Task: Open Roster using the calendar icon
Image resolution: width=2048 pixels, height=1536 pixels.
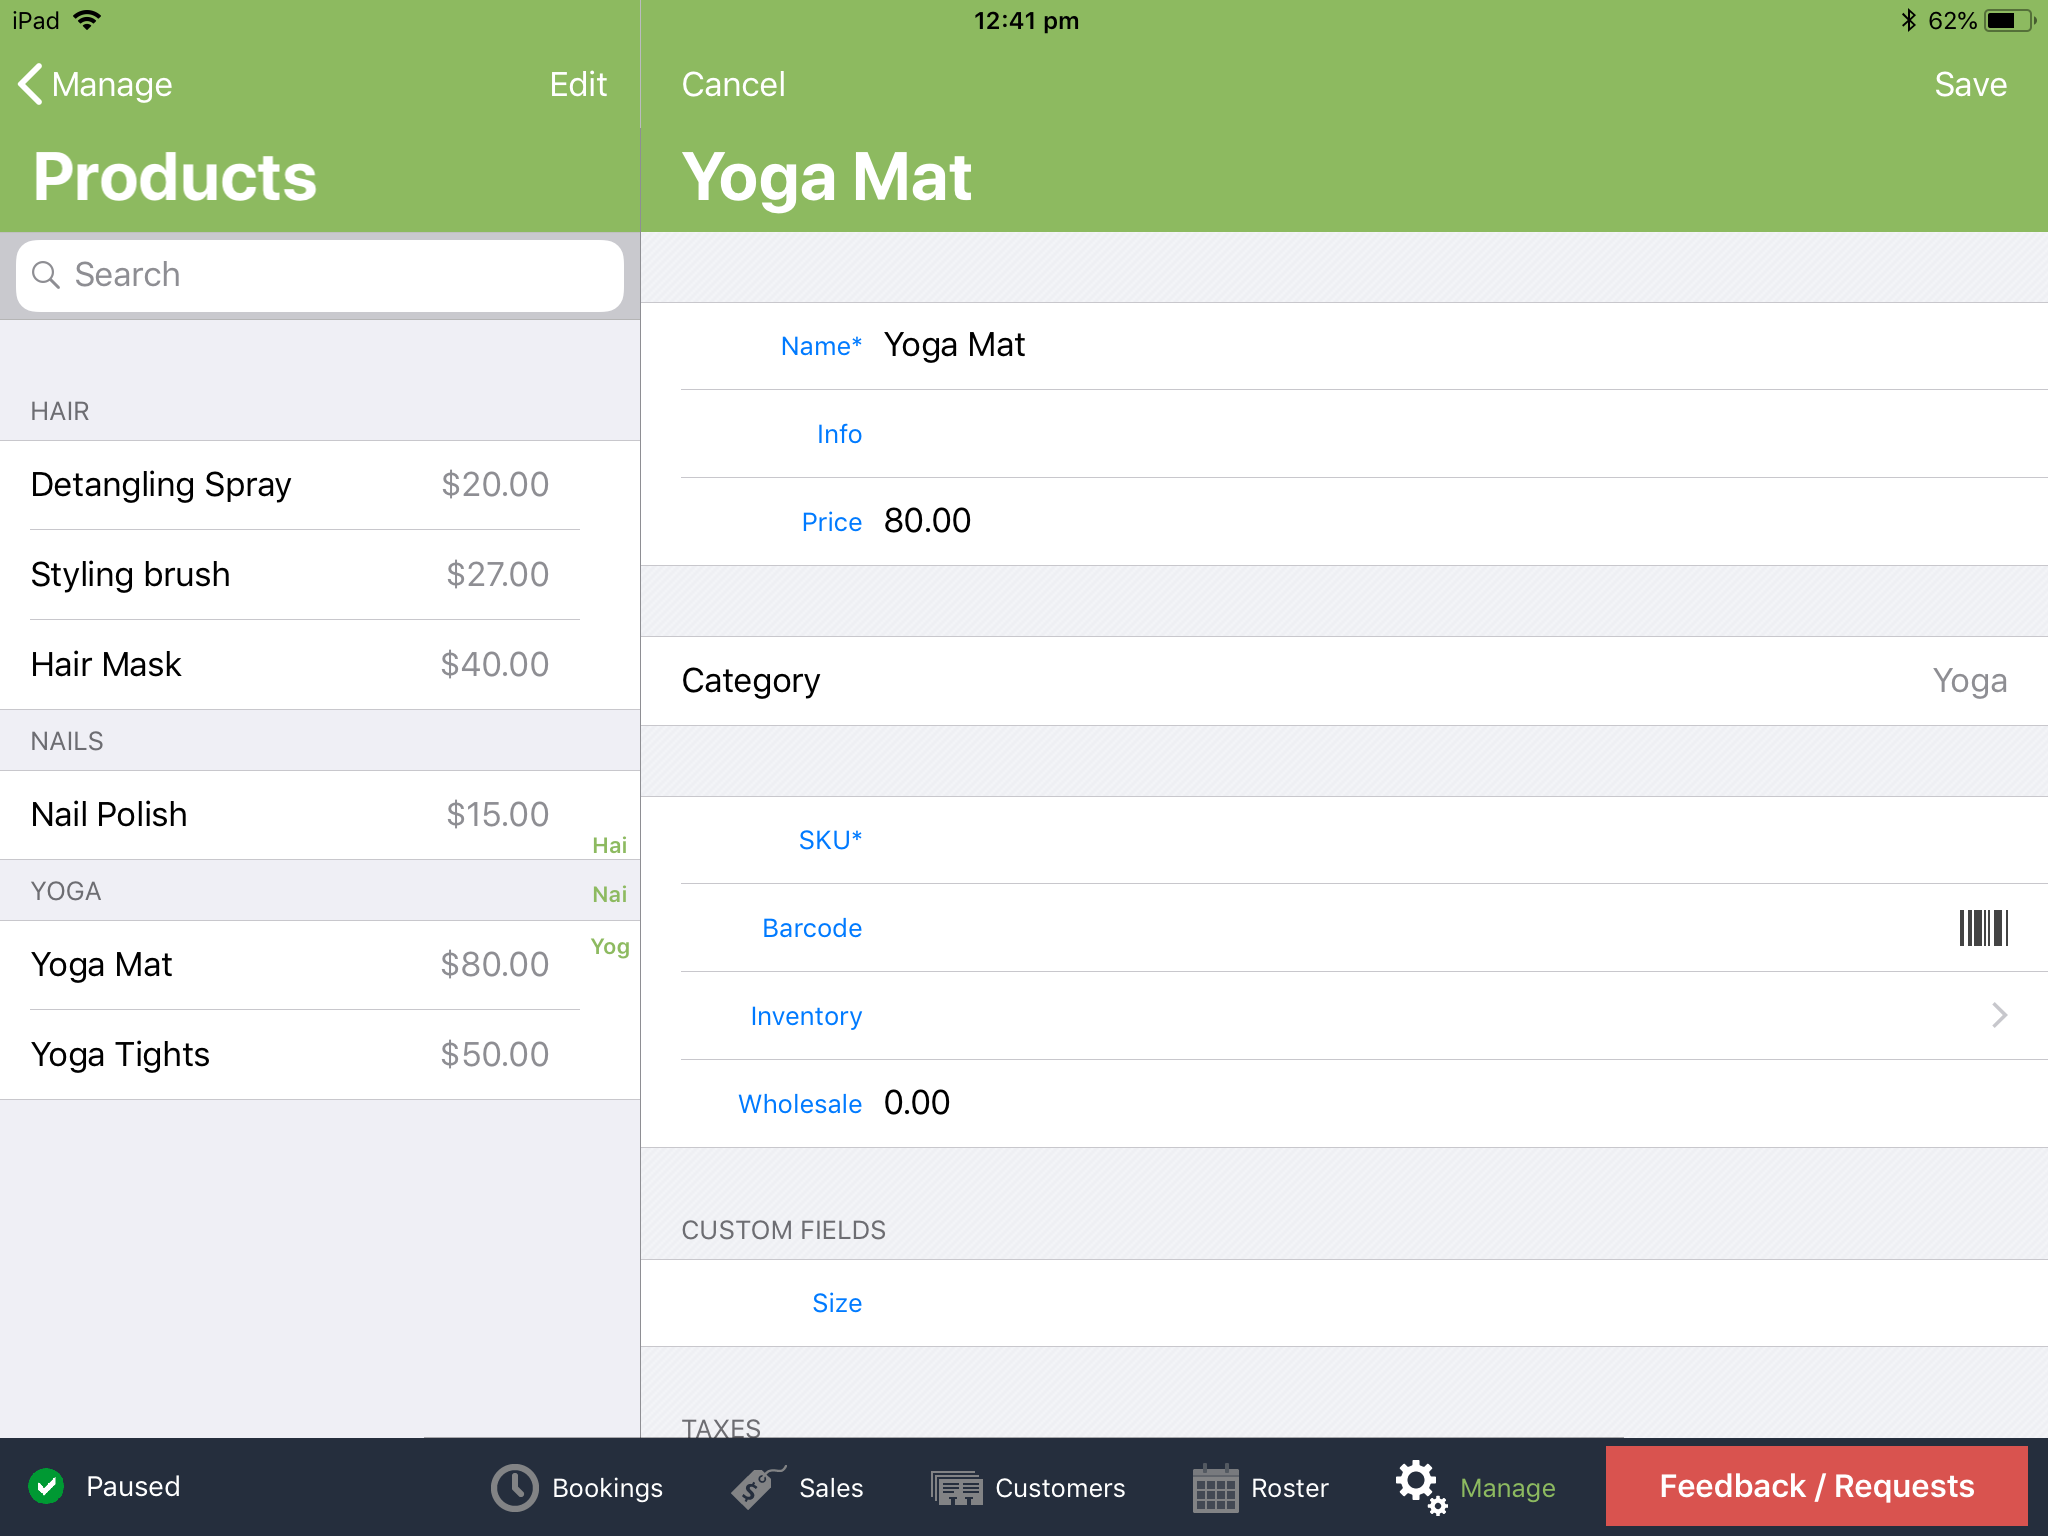Action: click(1216, 1487)
